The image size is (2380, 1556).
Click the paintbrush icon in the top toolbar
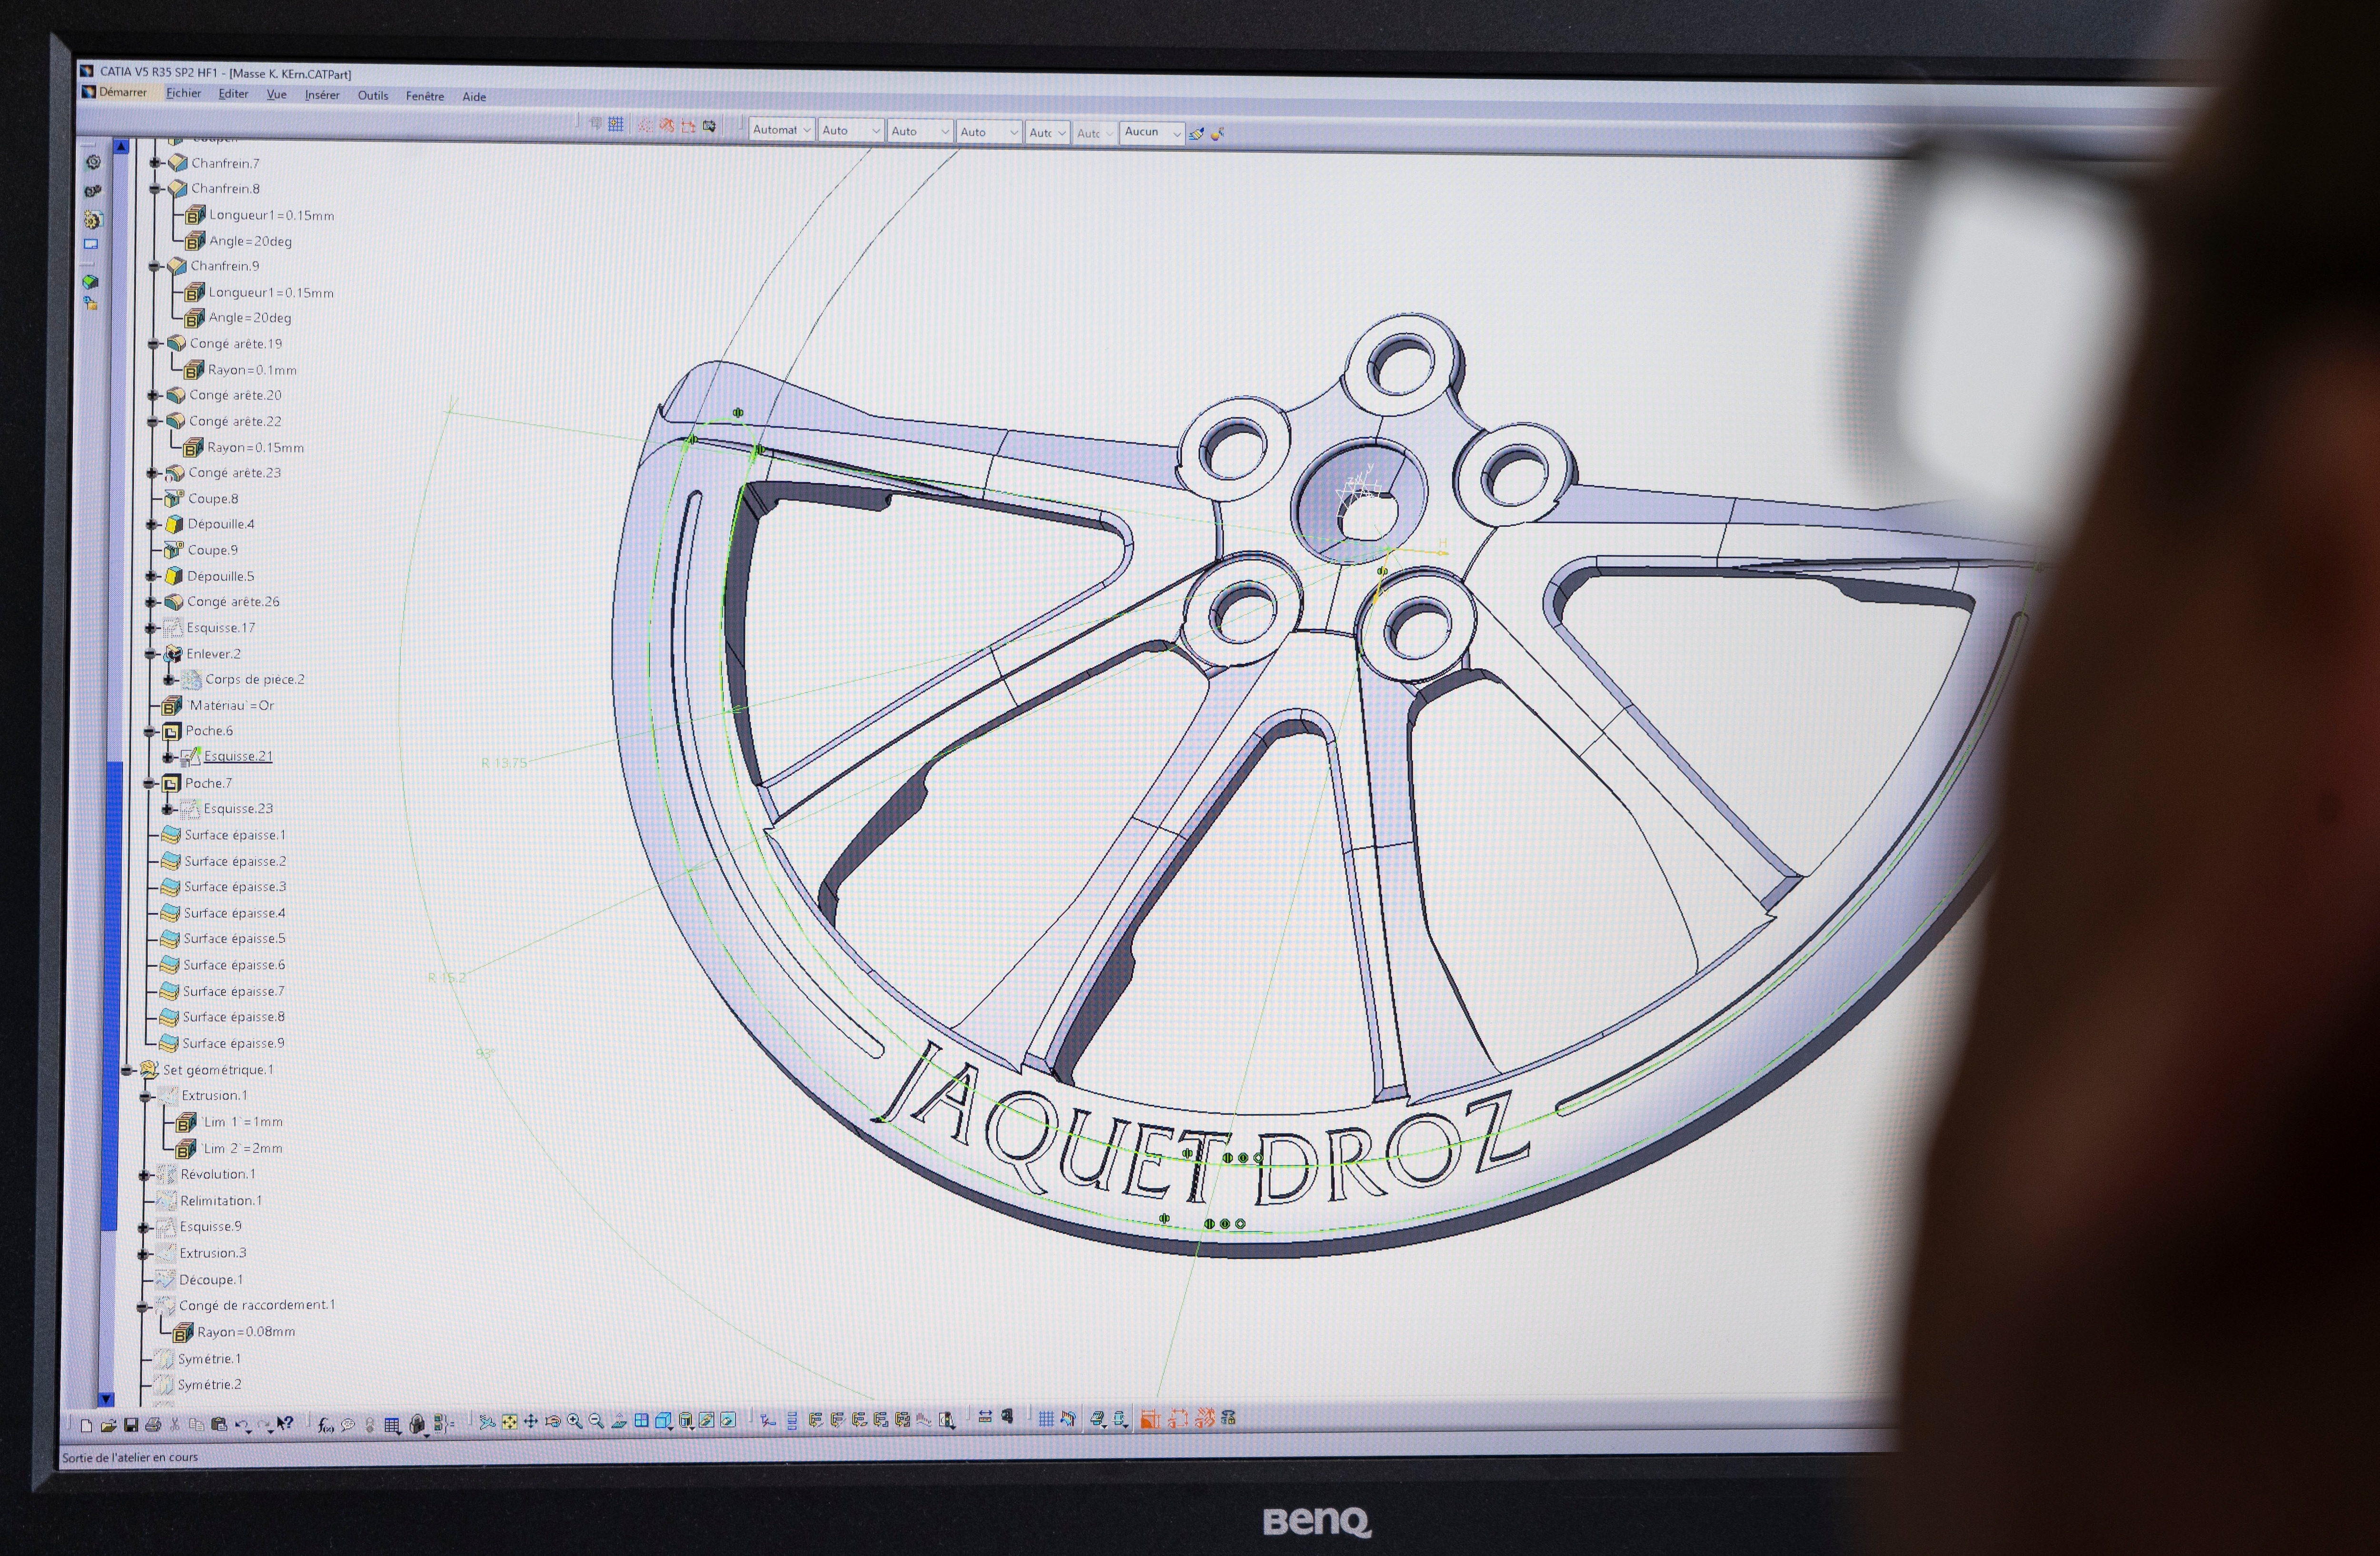point(1197,134)
